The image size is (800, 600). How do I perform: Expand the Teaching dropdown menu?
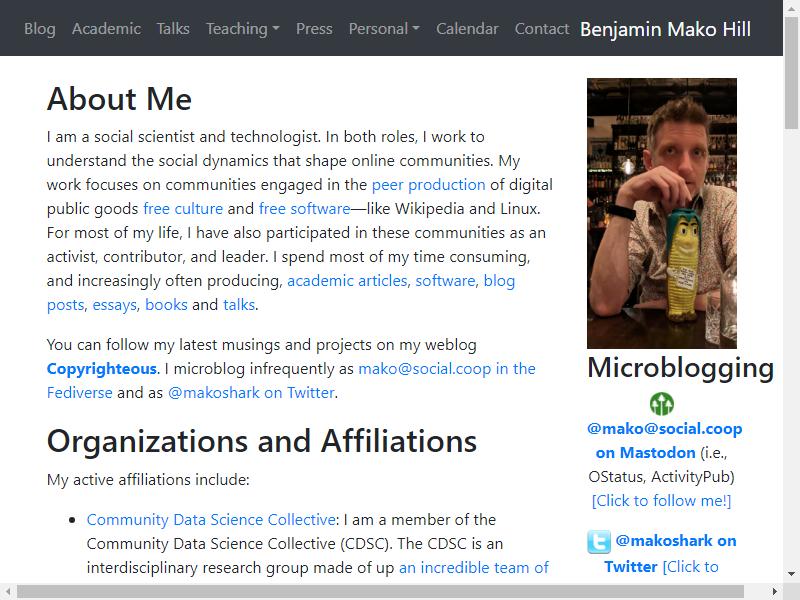point(243,29)
